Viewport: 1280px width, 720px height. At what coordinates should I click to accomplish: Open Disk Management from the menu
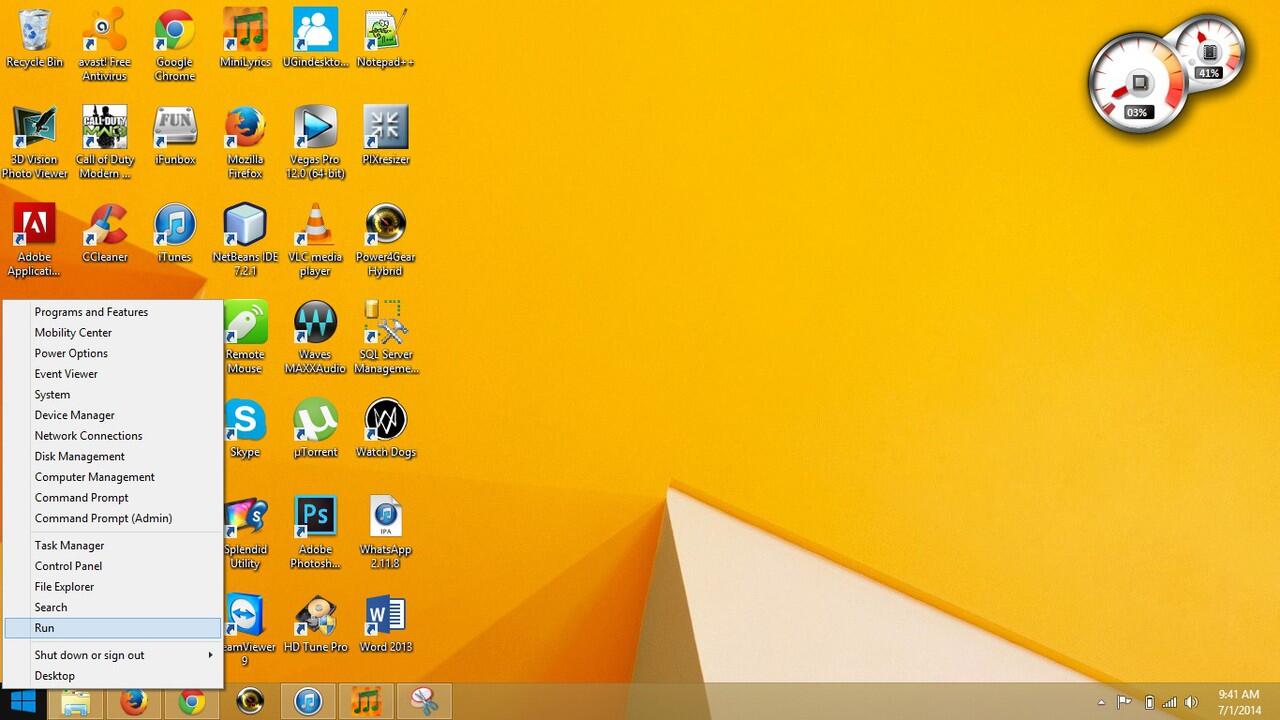(113, 456)
